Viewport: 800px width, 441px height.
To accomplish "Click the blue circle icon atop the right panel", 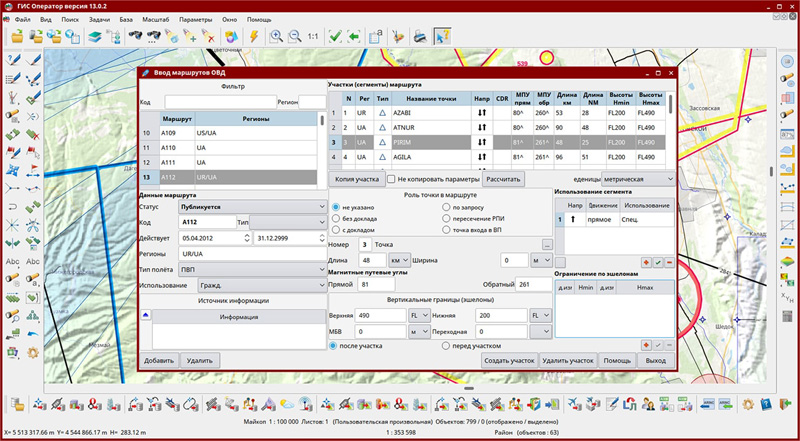I will point(787,62).
